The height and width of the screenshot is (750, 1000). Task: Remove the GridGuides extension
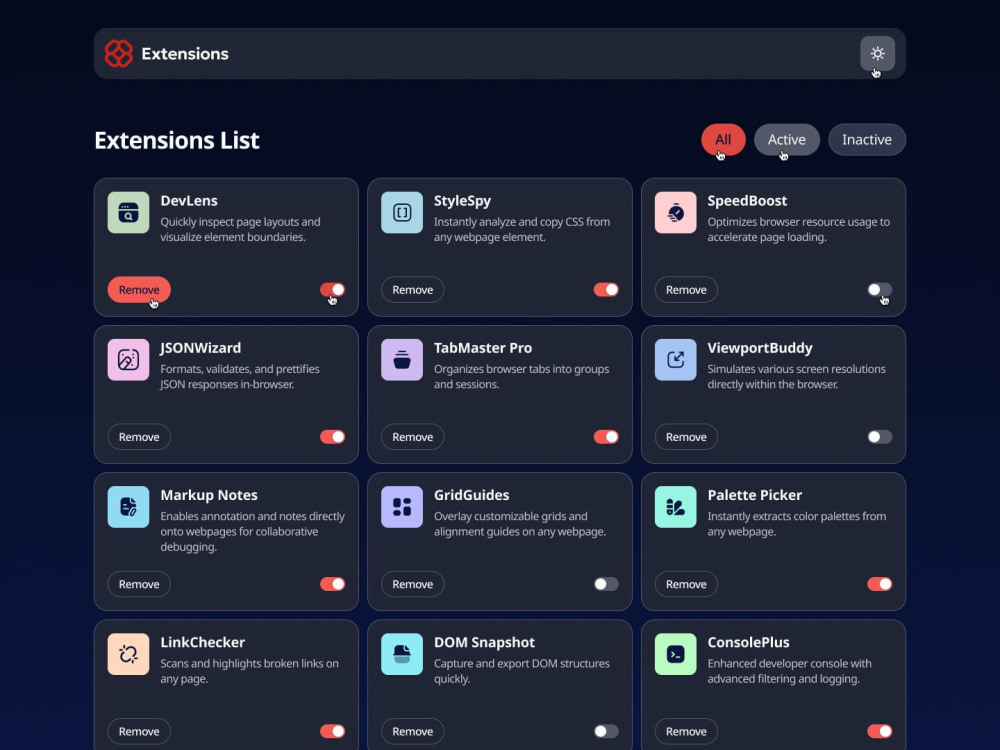(x=413, y=584)
